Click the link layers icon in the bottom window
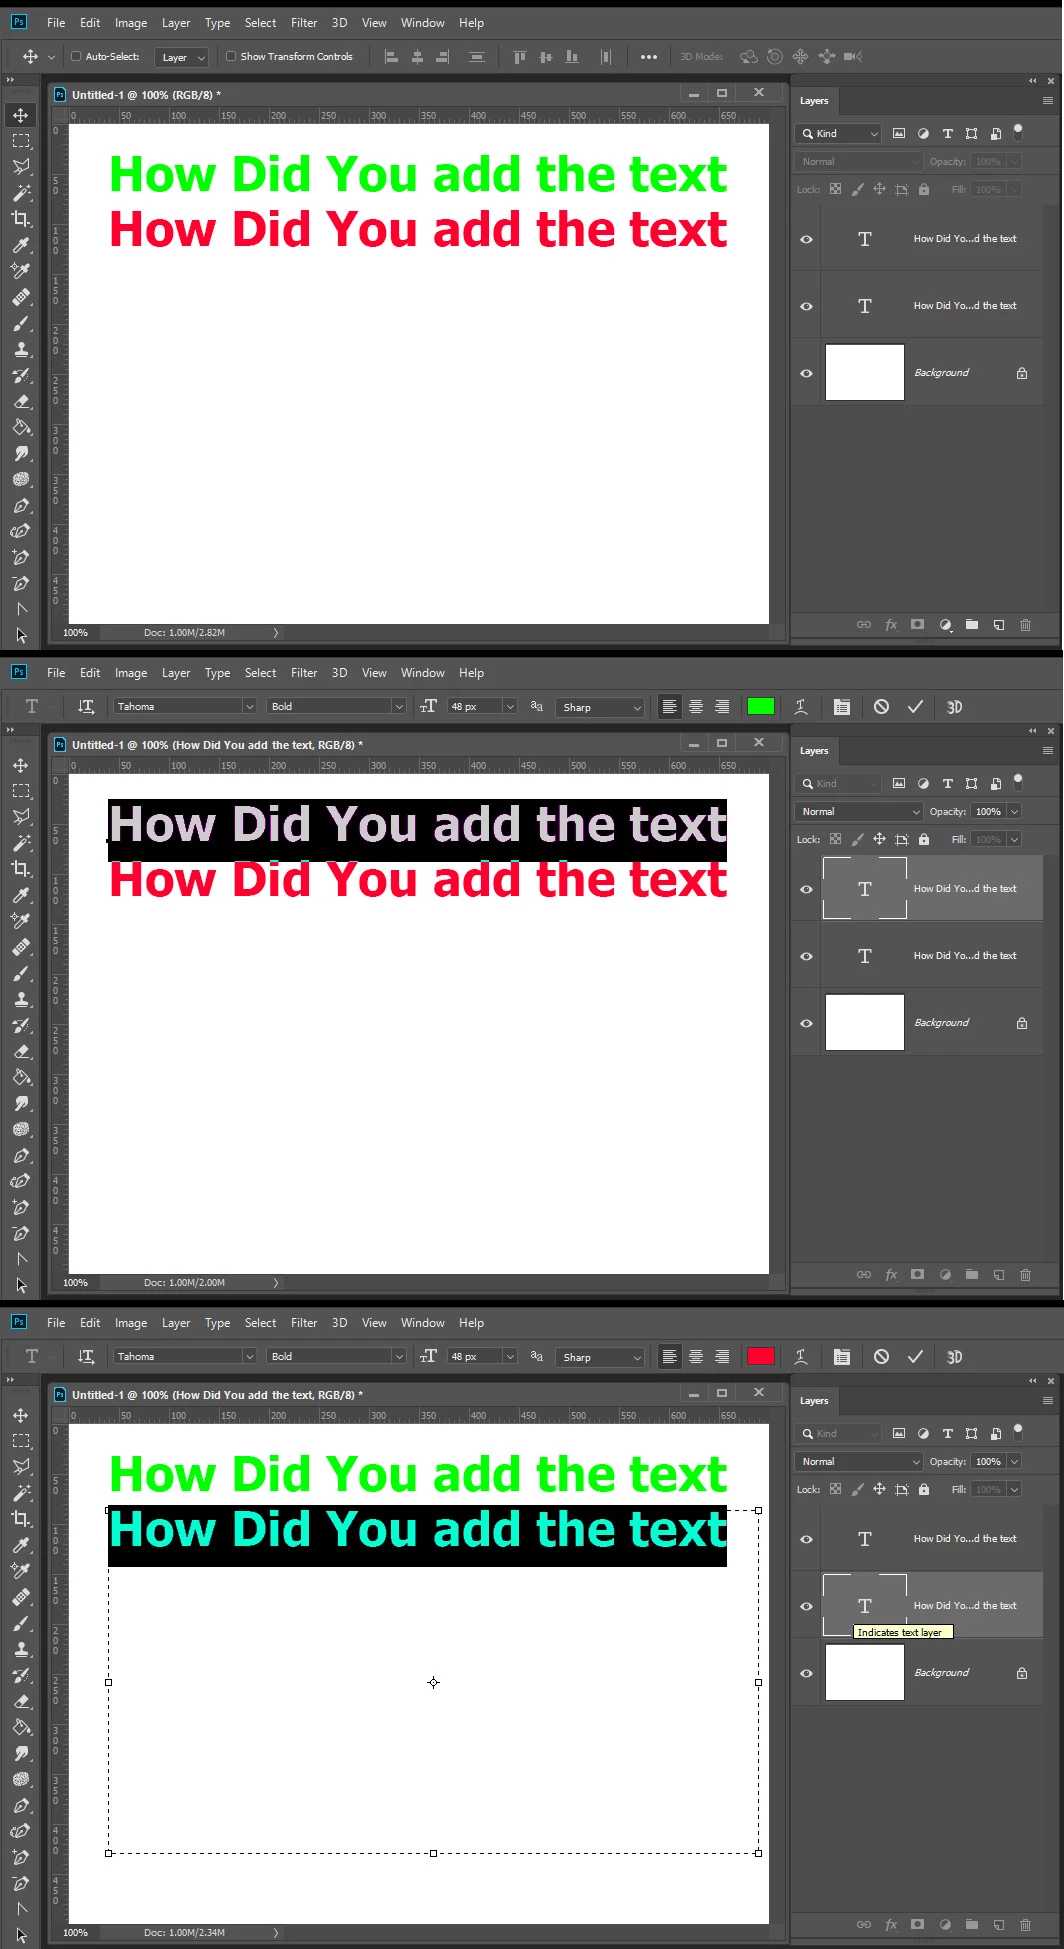Screen dimensions: 1064x1949 point(864,1925)
